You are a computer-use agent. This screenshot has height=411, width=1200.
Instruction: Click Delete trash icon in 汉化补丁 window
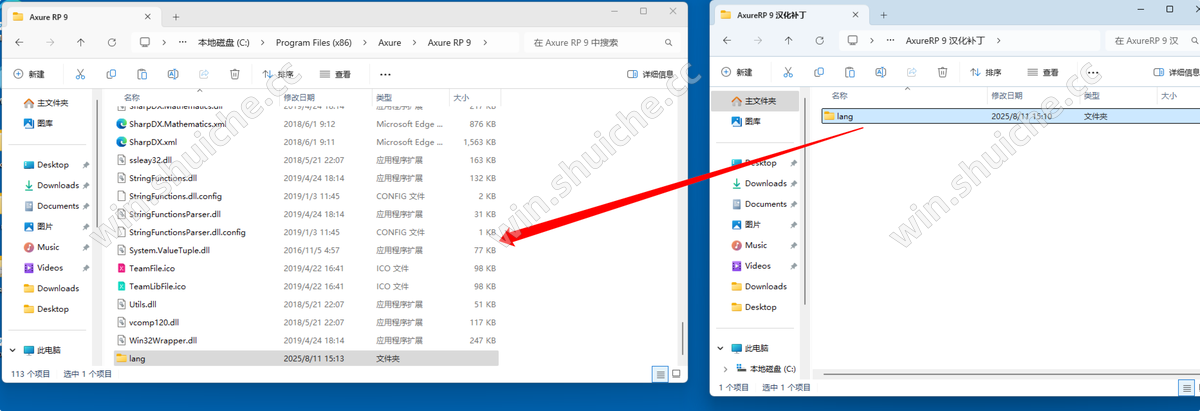943,72
